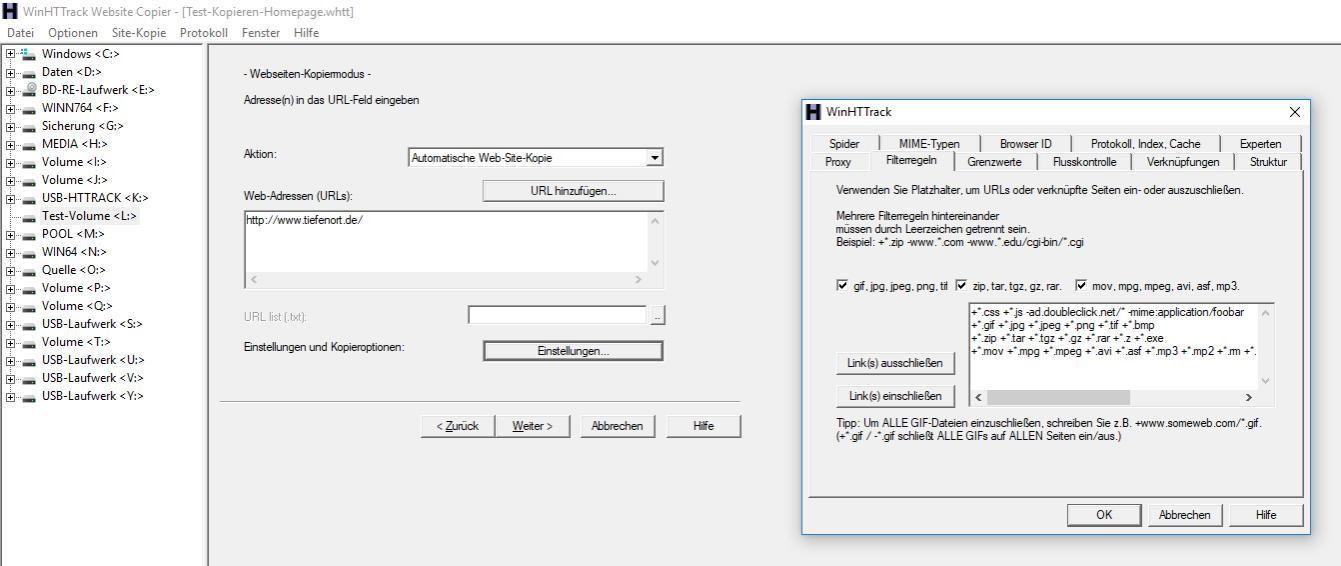Click the WinHTTrack main window title icon
Image resolution: width=1341 pixels, height=566 pixels.
coord(9,11)
